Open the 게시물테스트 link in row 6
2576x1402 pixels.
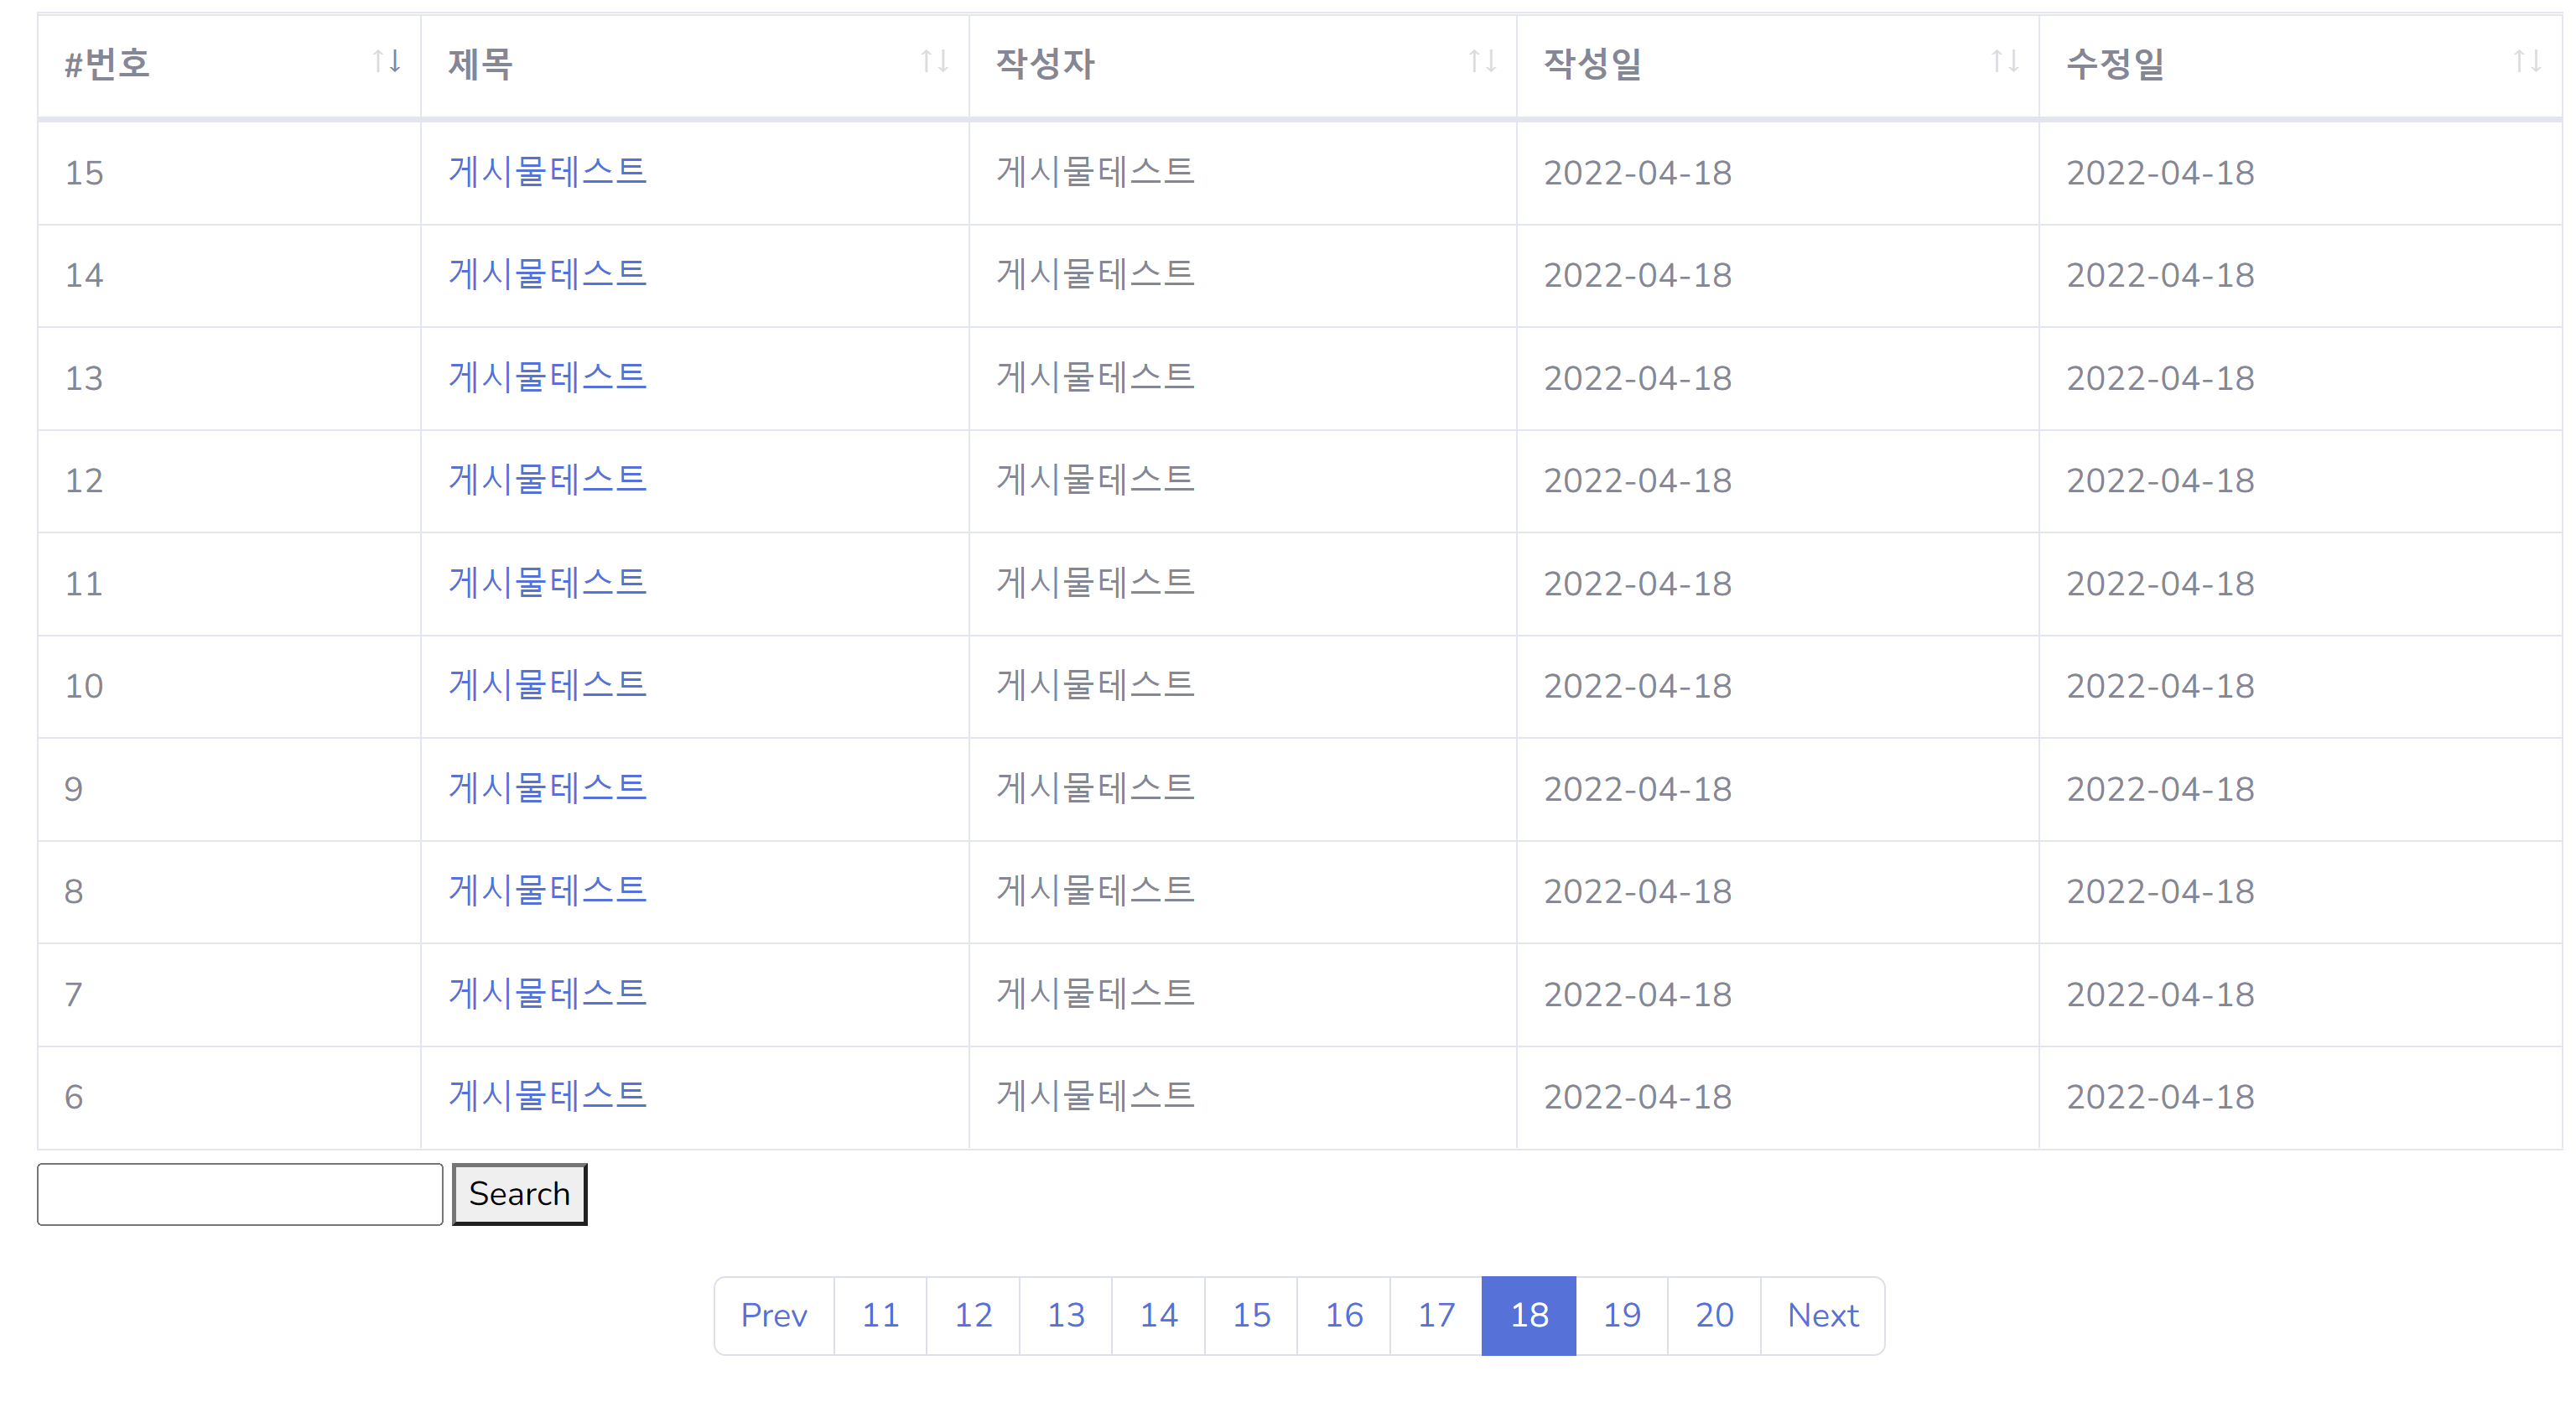pos(547,1096)
